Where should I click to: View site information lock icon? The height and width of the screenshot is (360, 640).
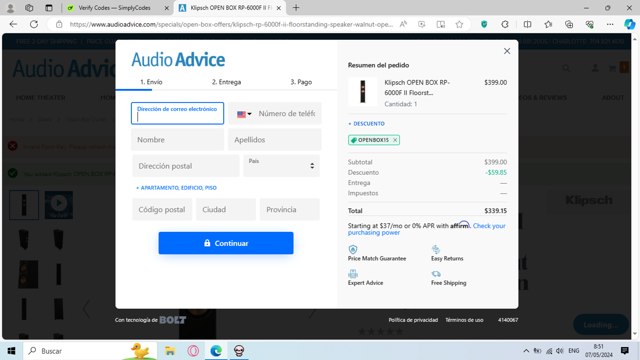point(59,24)
